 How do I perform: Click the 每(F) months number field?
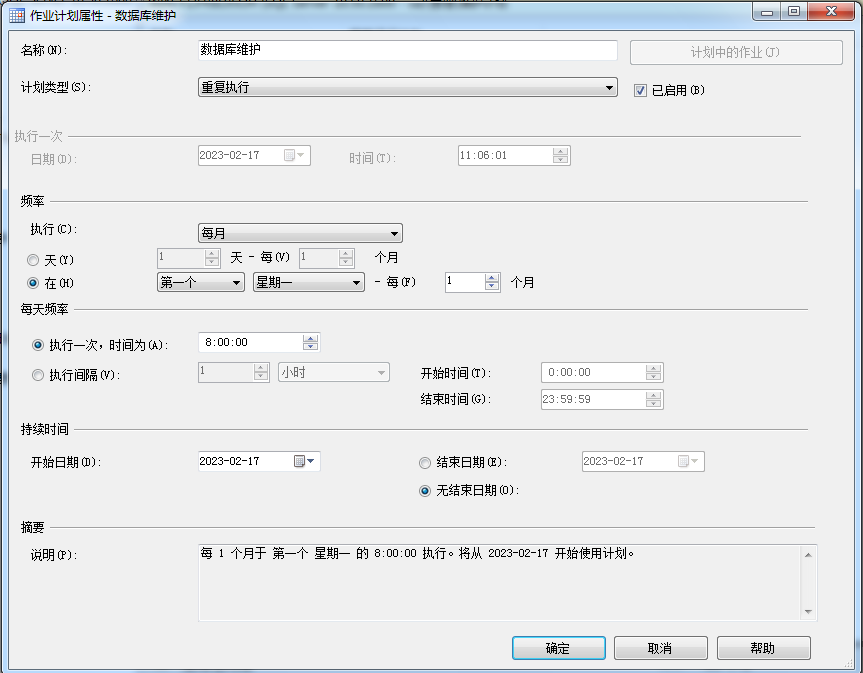tap(465, 282)
